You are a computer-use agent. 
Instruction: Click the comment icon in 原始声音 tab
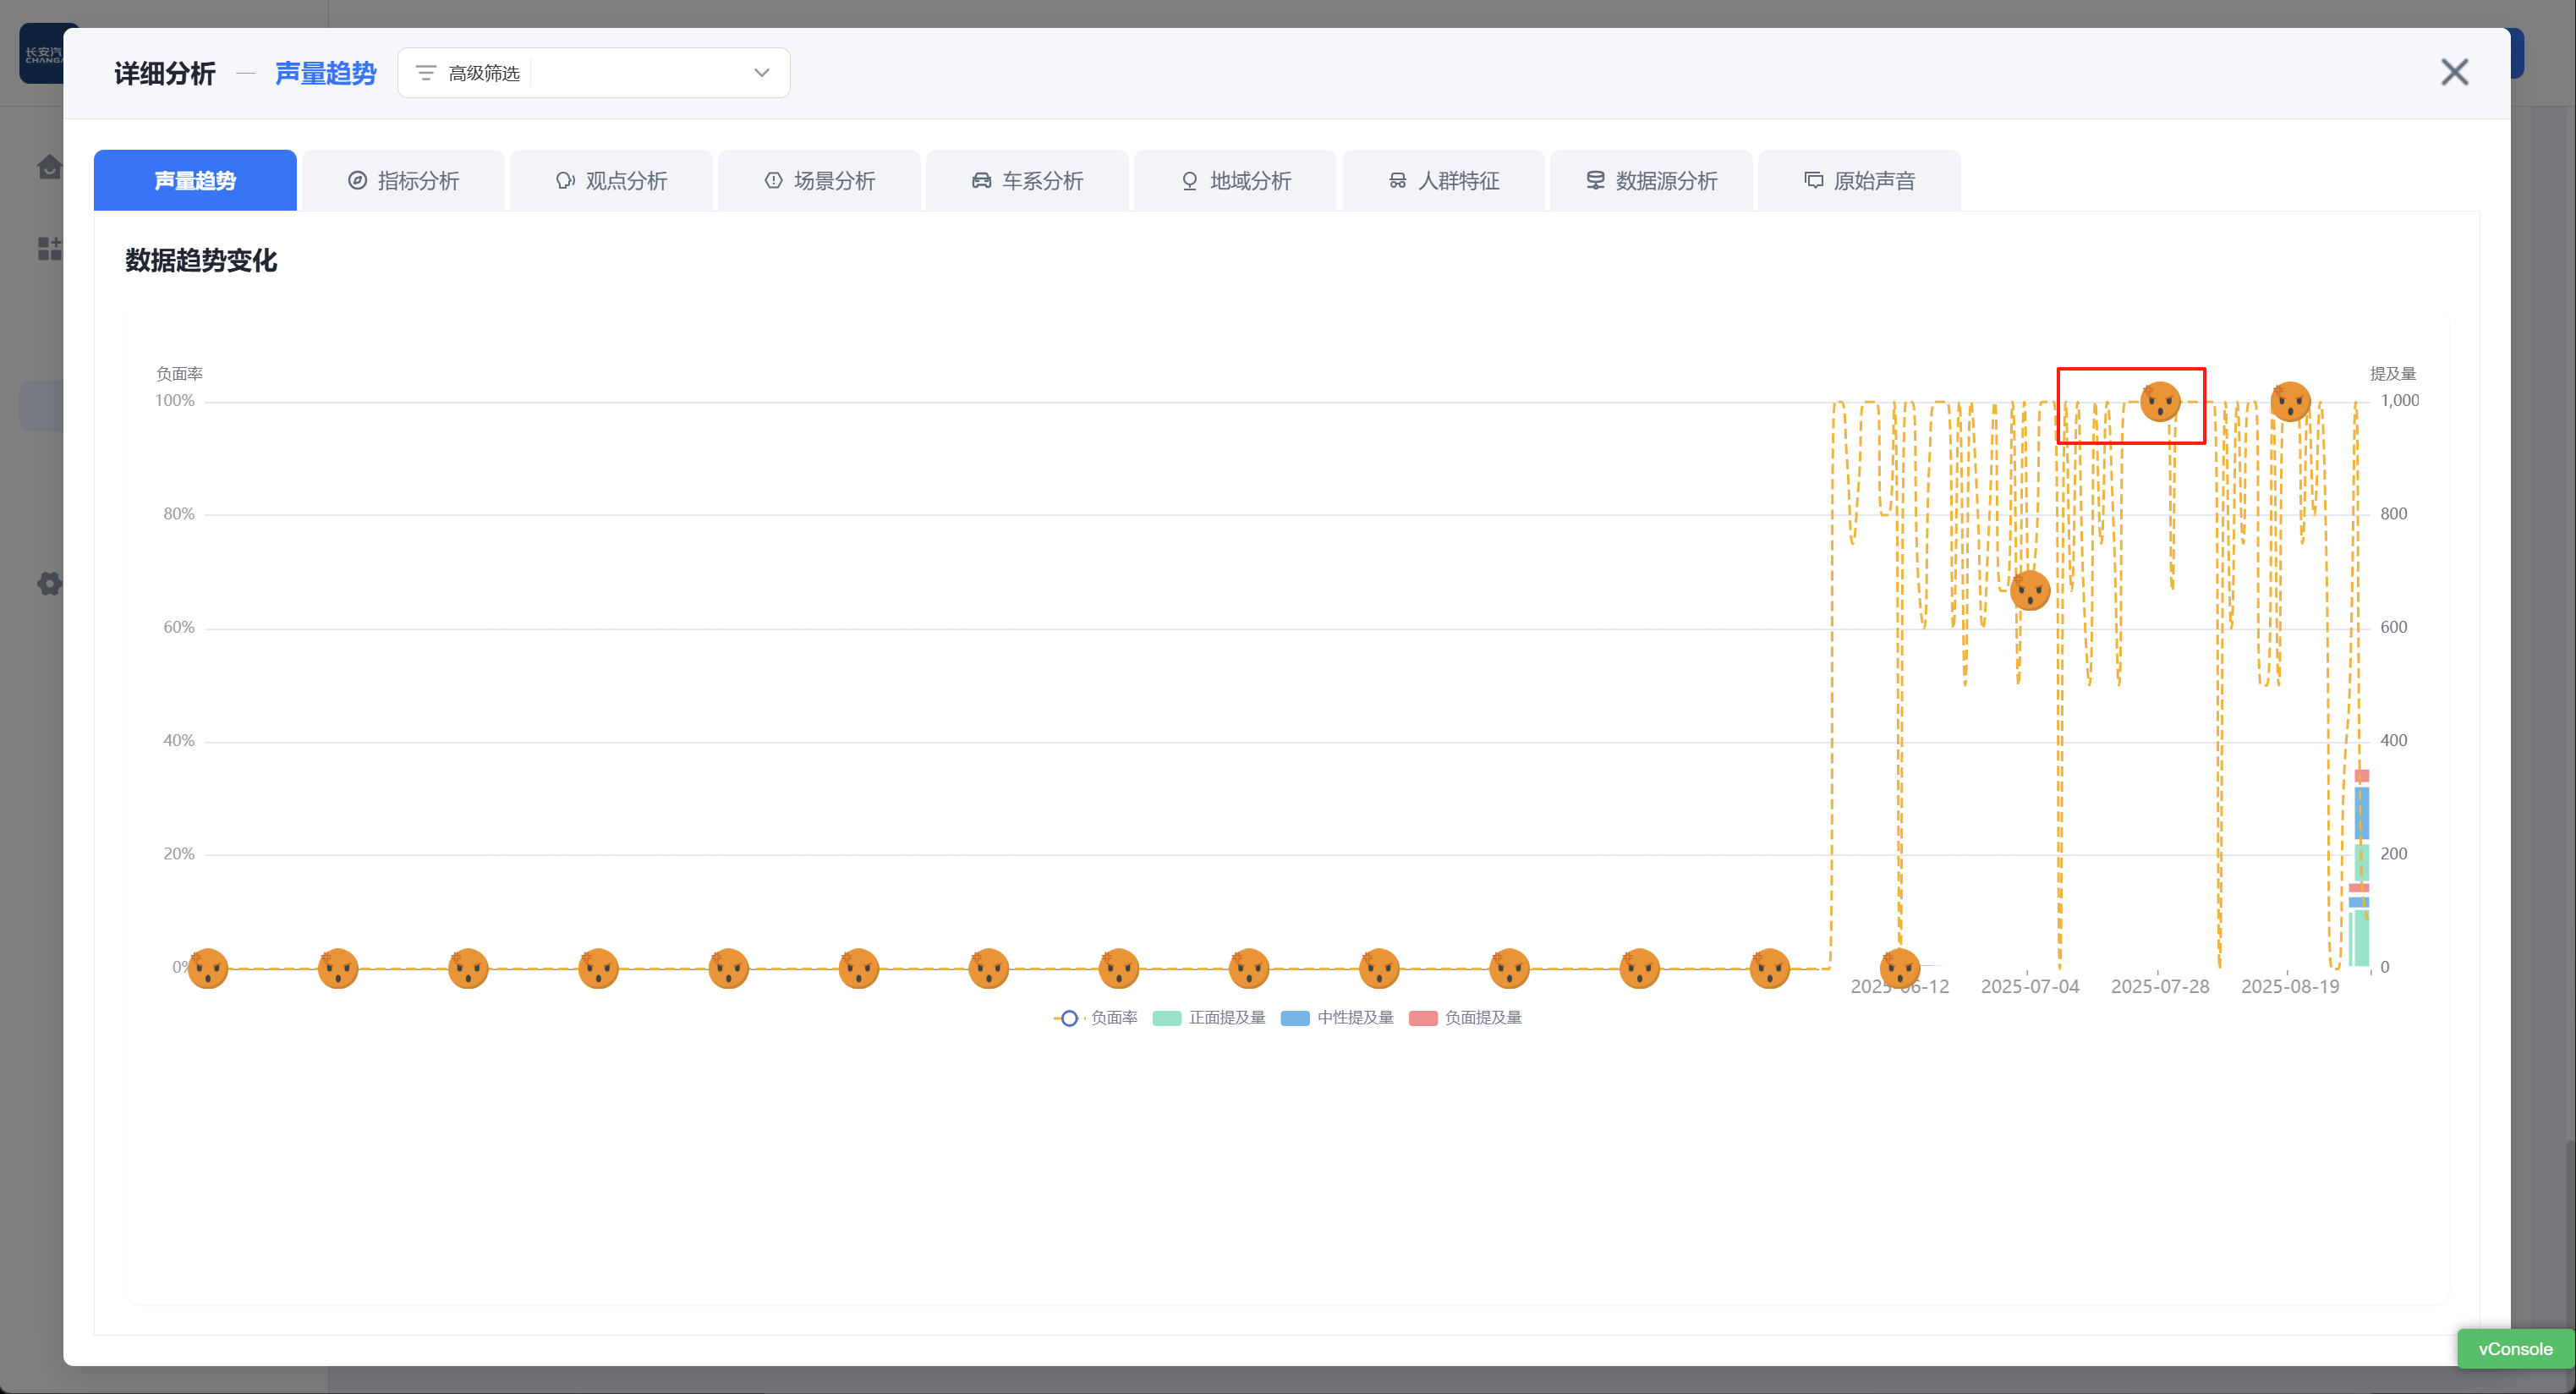1813,180
